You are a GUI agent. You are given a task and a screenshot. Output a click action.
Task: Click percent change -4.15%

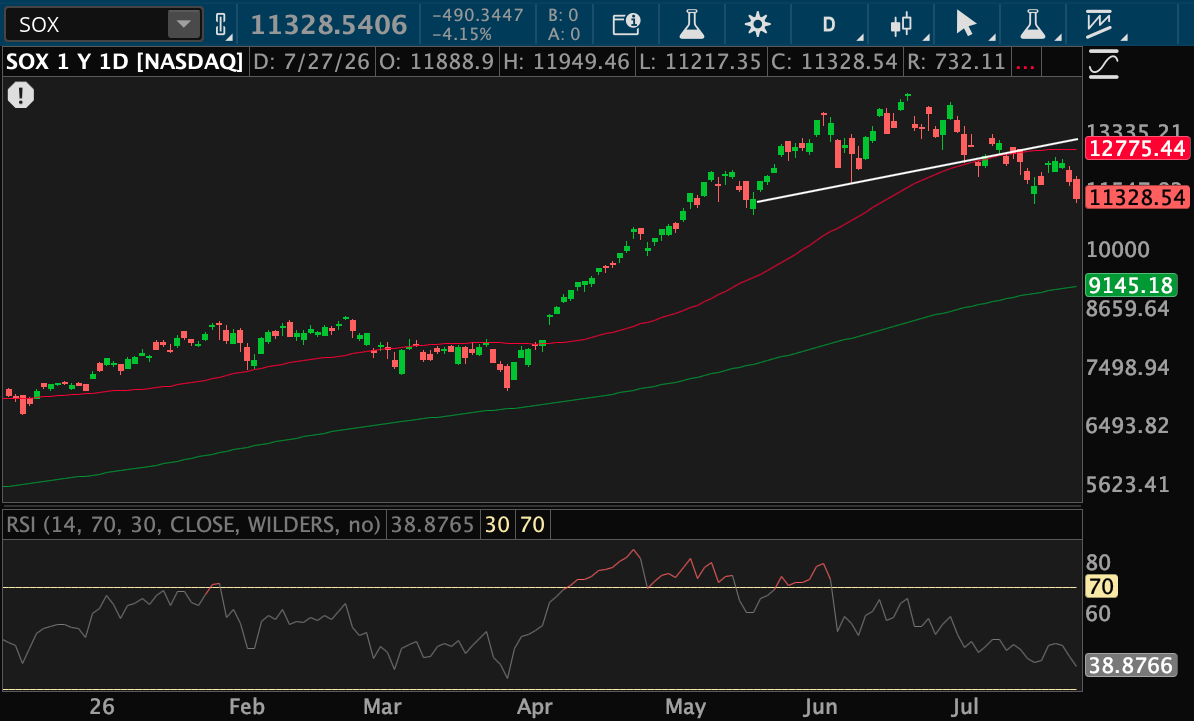462,34
